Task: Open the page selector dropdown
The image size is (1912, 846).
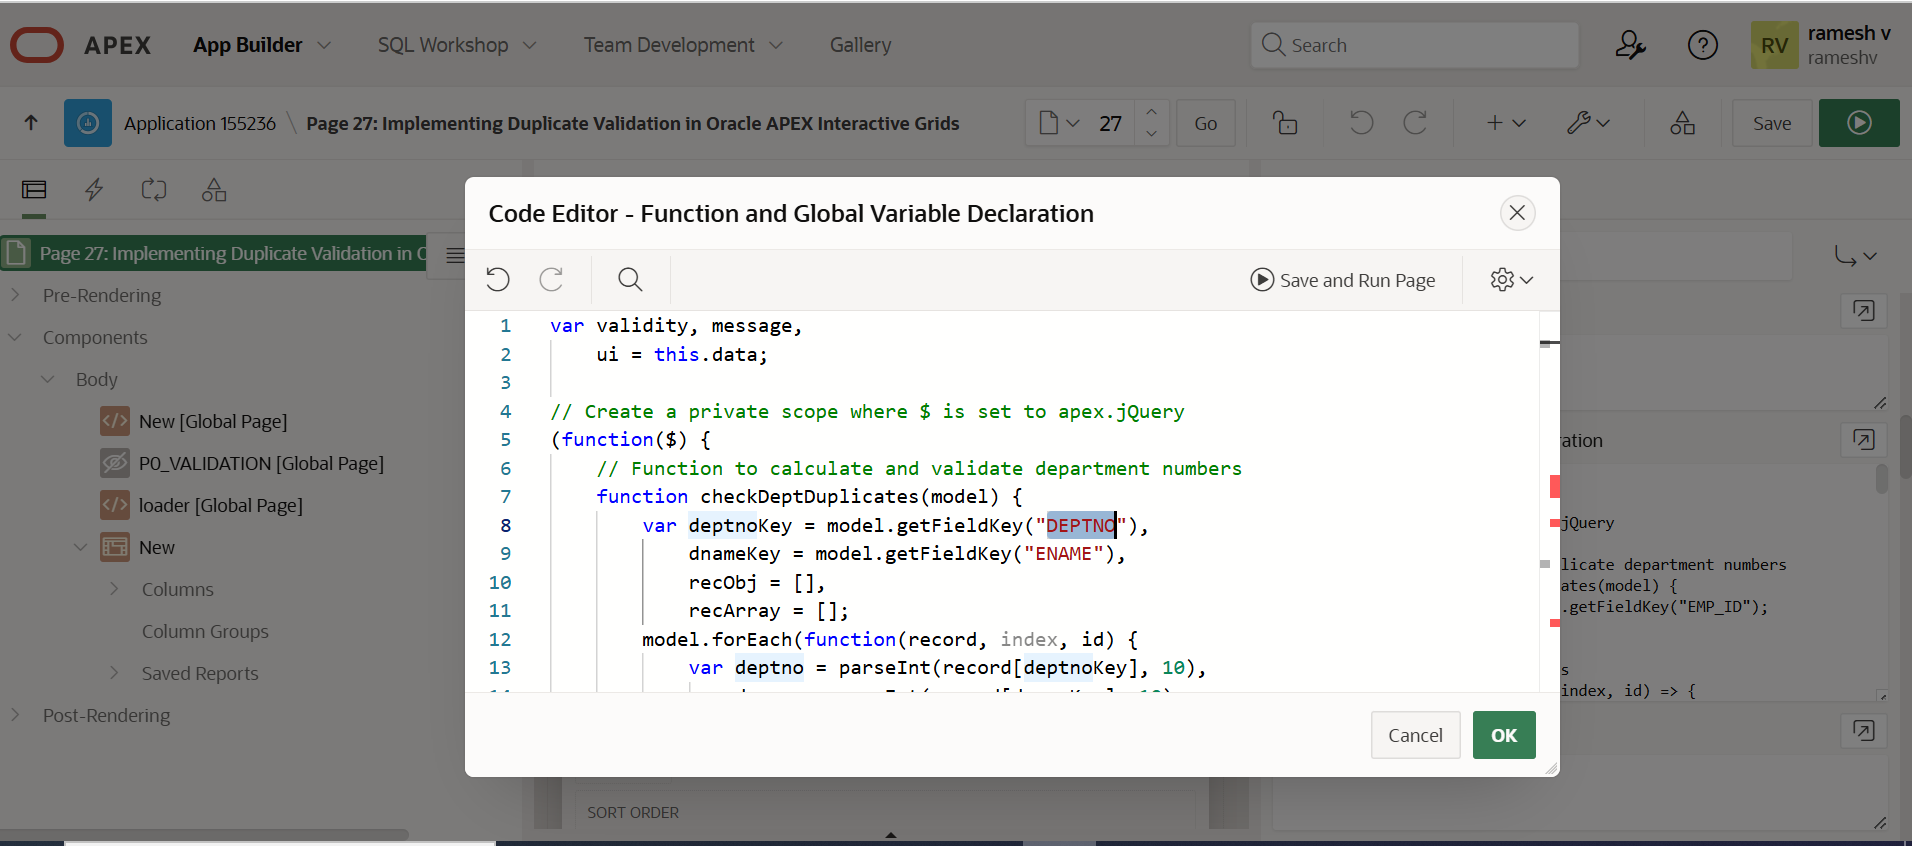Action: (x=1059, y=123)
